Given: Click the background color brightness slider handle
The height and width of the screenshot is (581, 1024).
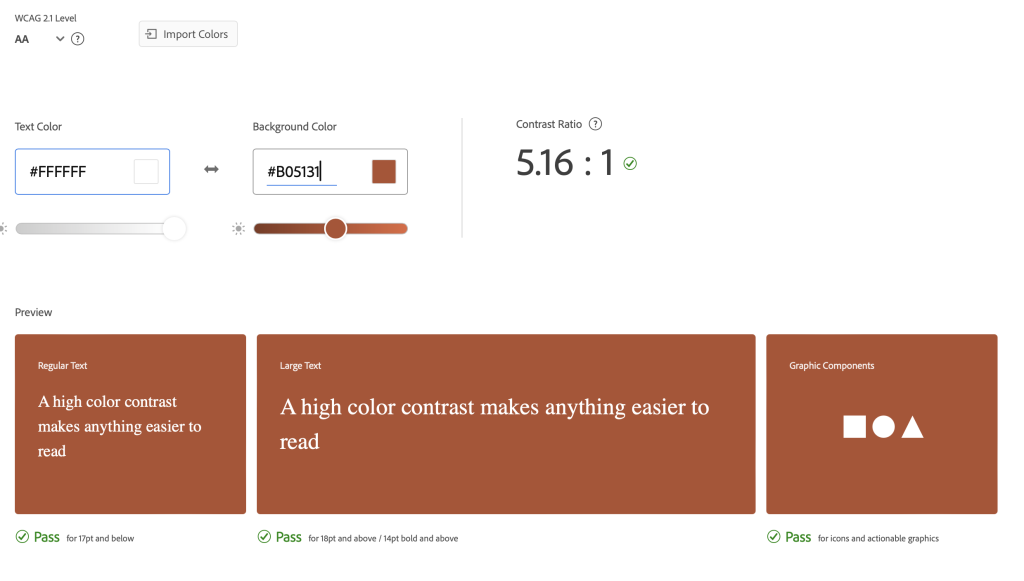Looking at the screenshot, I should coord(336,229).
